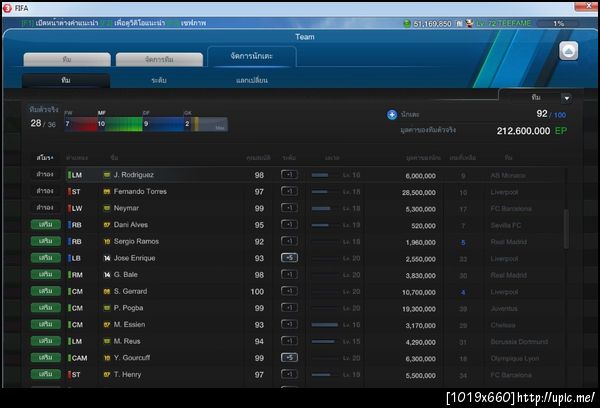The width and height of the screenshot is (600, 408).
Task: Click the season badge icon beside P. Pogba
Action: pos(107,308)
